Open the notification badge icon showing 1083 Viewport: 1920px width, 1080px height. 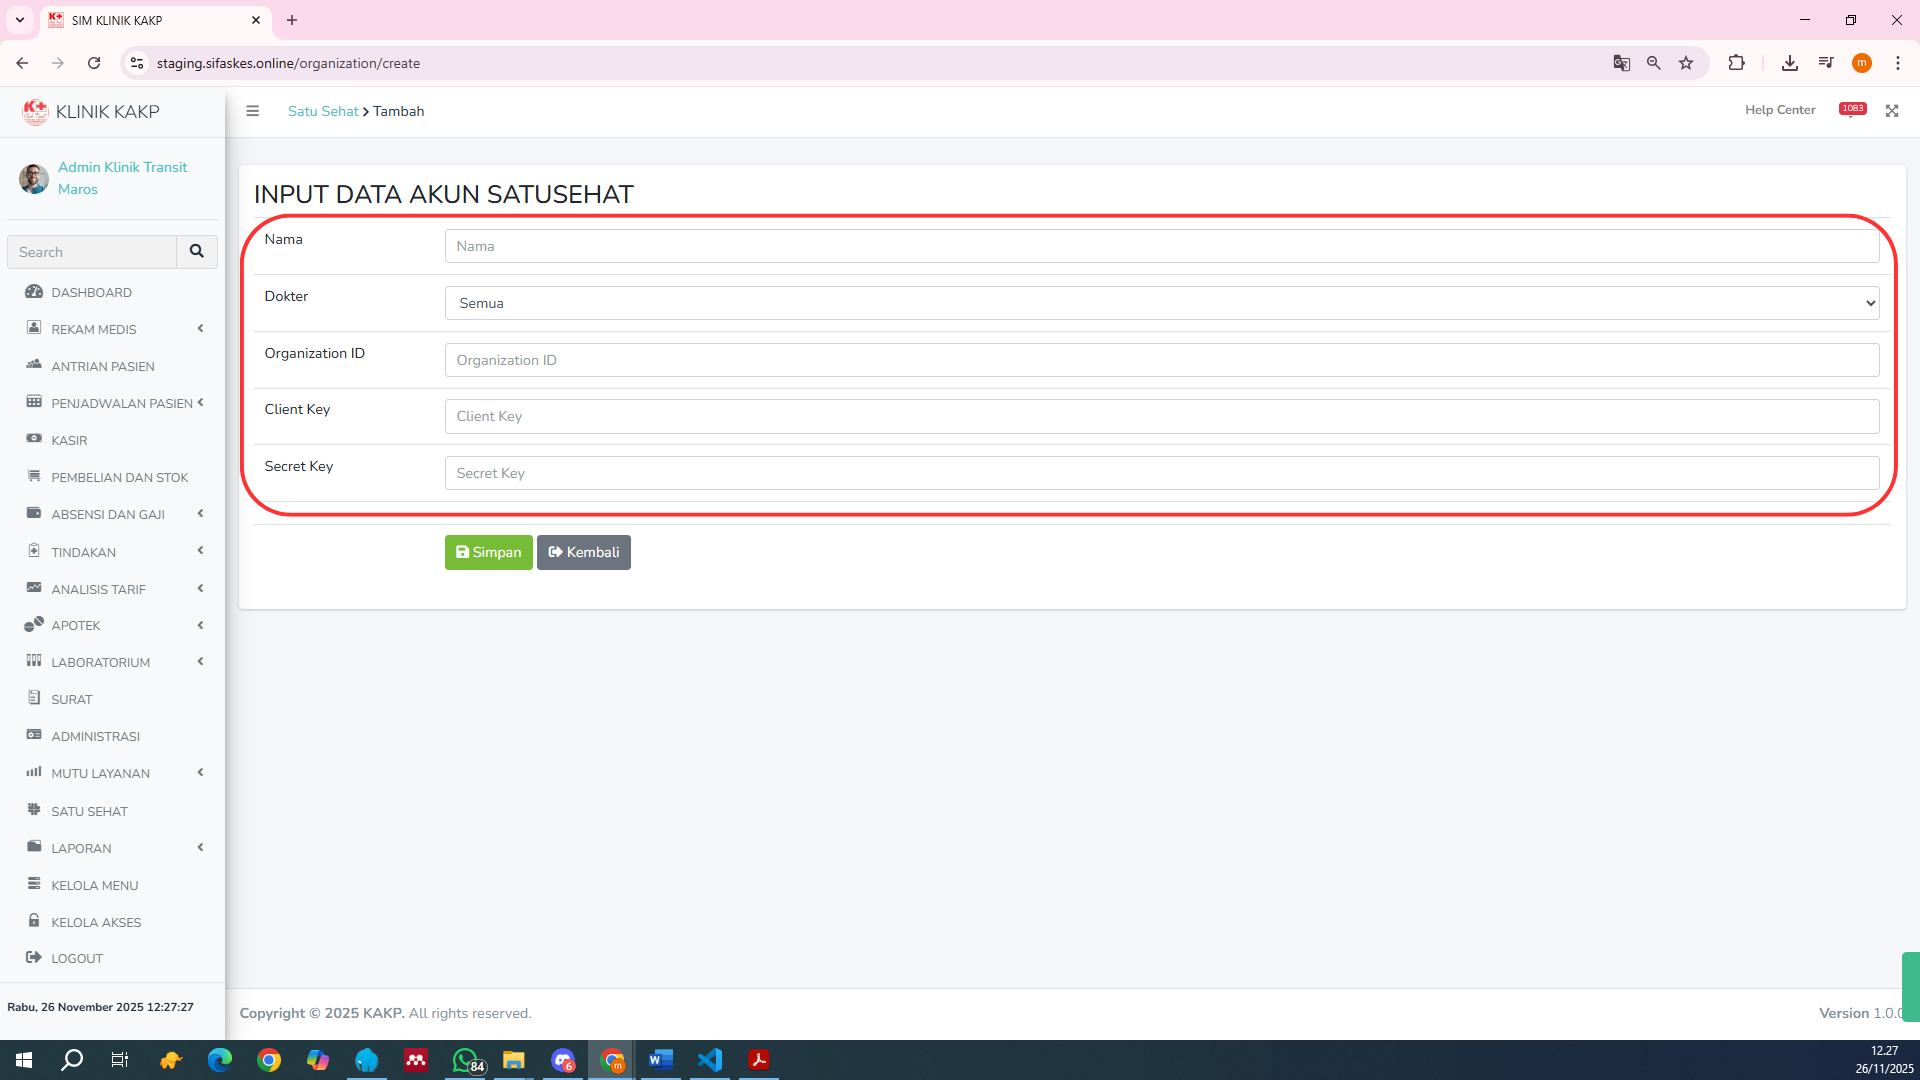(x=1852, y=110)
